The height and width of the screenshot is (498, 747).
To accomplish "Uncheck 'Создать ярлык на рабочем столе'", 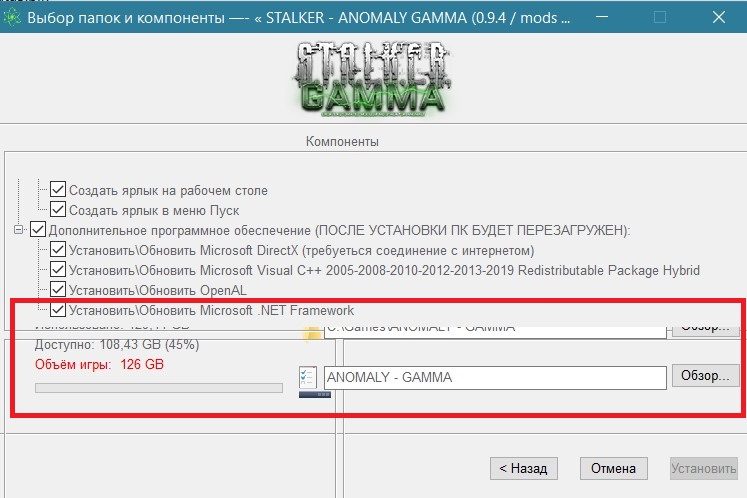I will coord(58,189).
